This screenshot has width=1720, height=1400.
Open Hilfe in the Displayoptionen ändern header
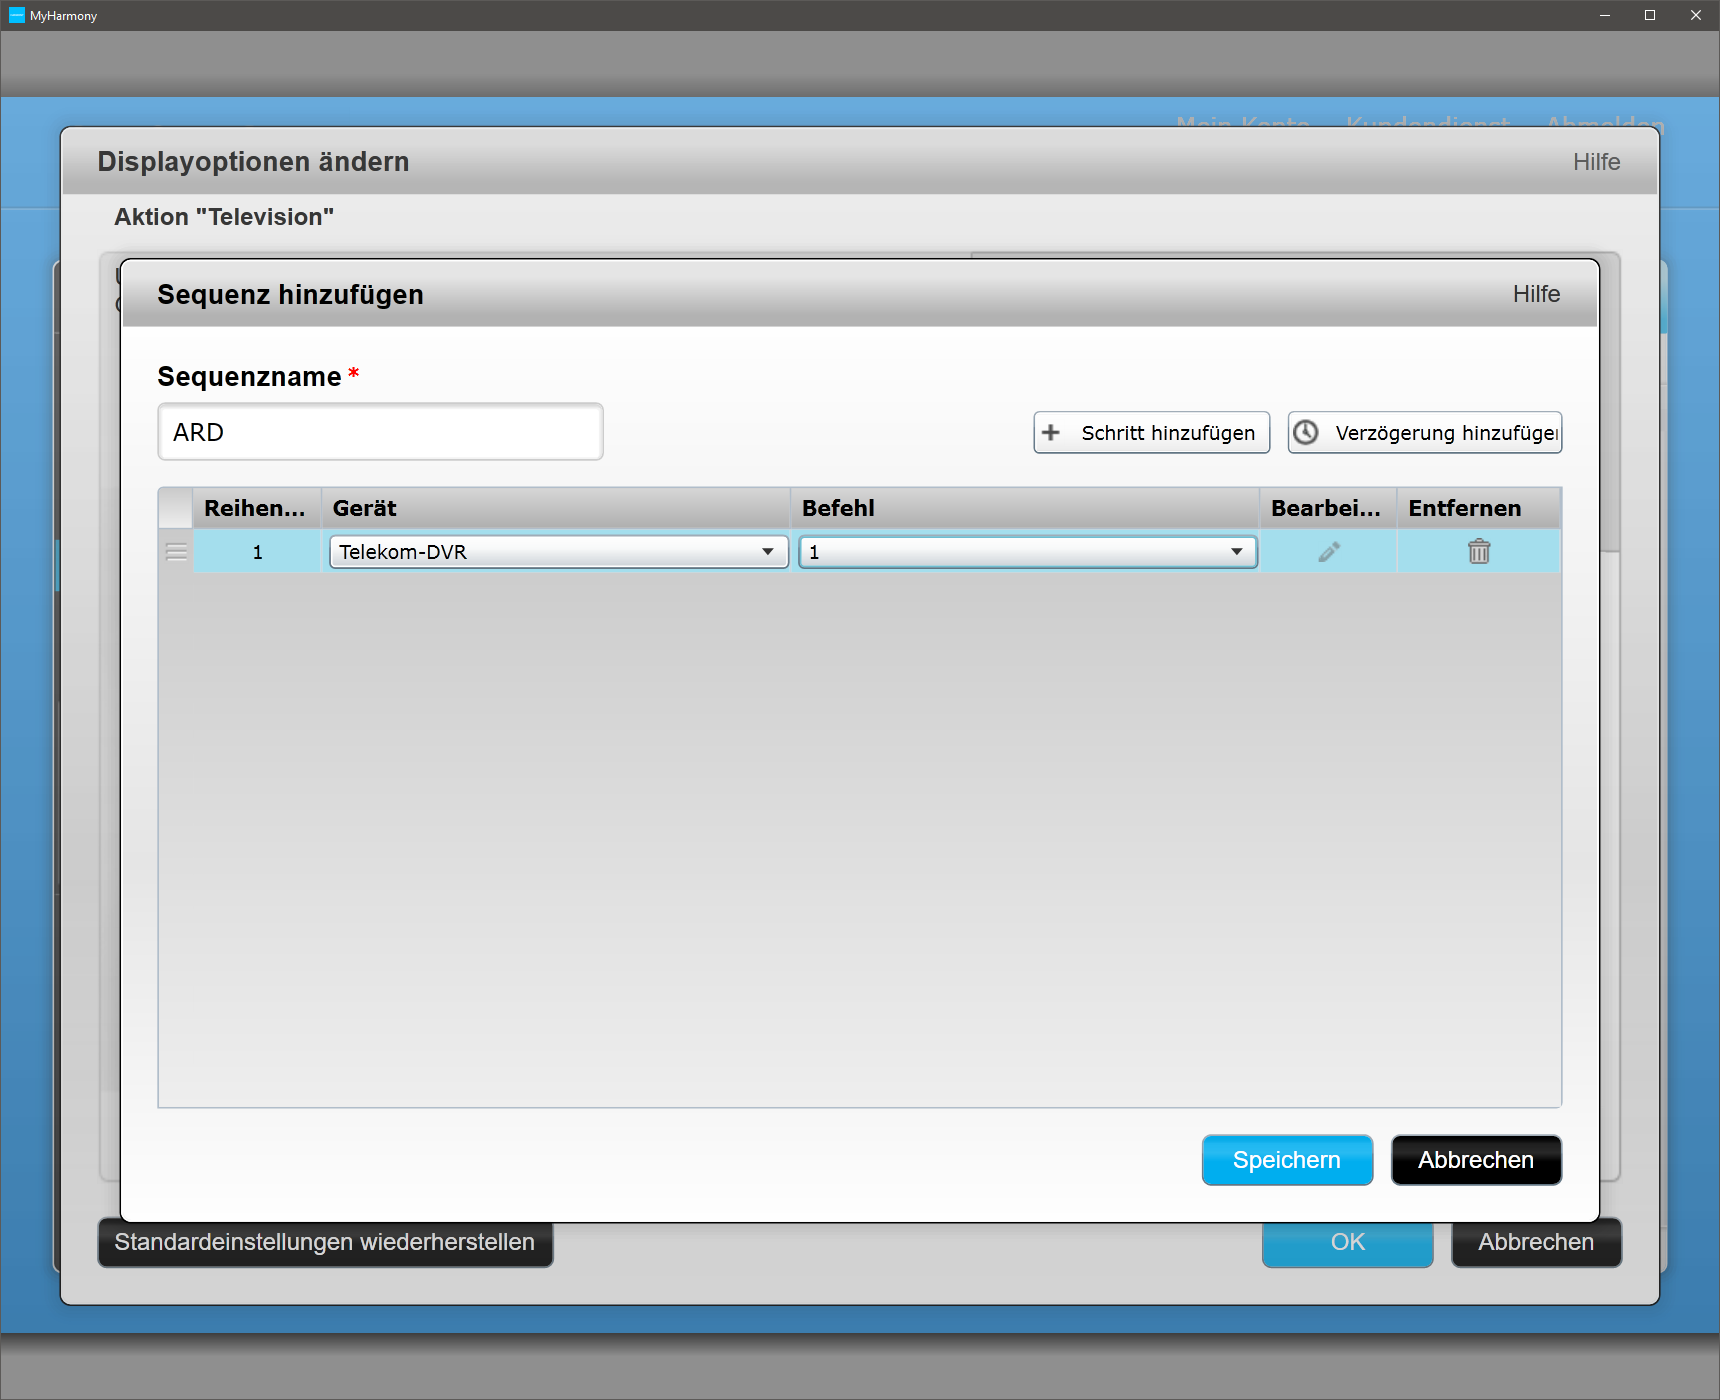click(x=1595, y=162)
